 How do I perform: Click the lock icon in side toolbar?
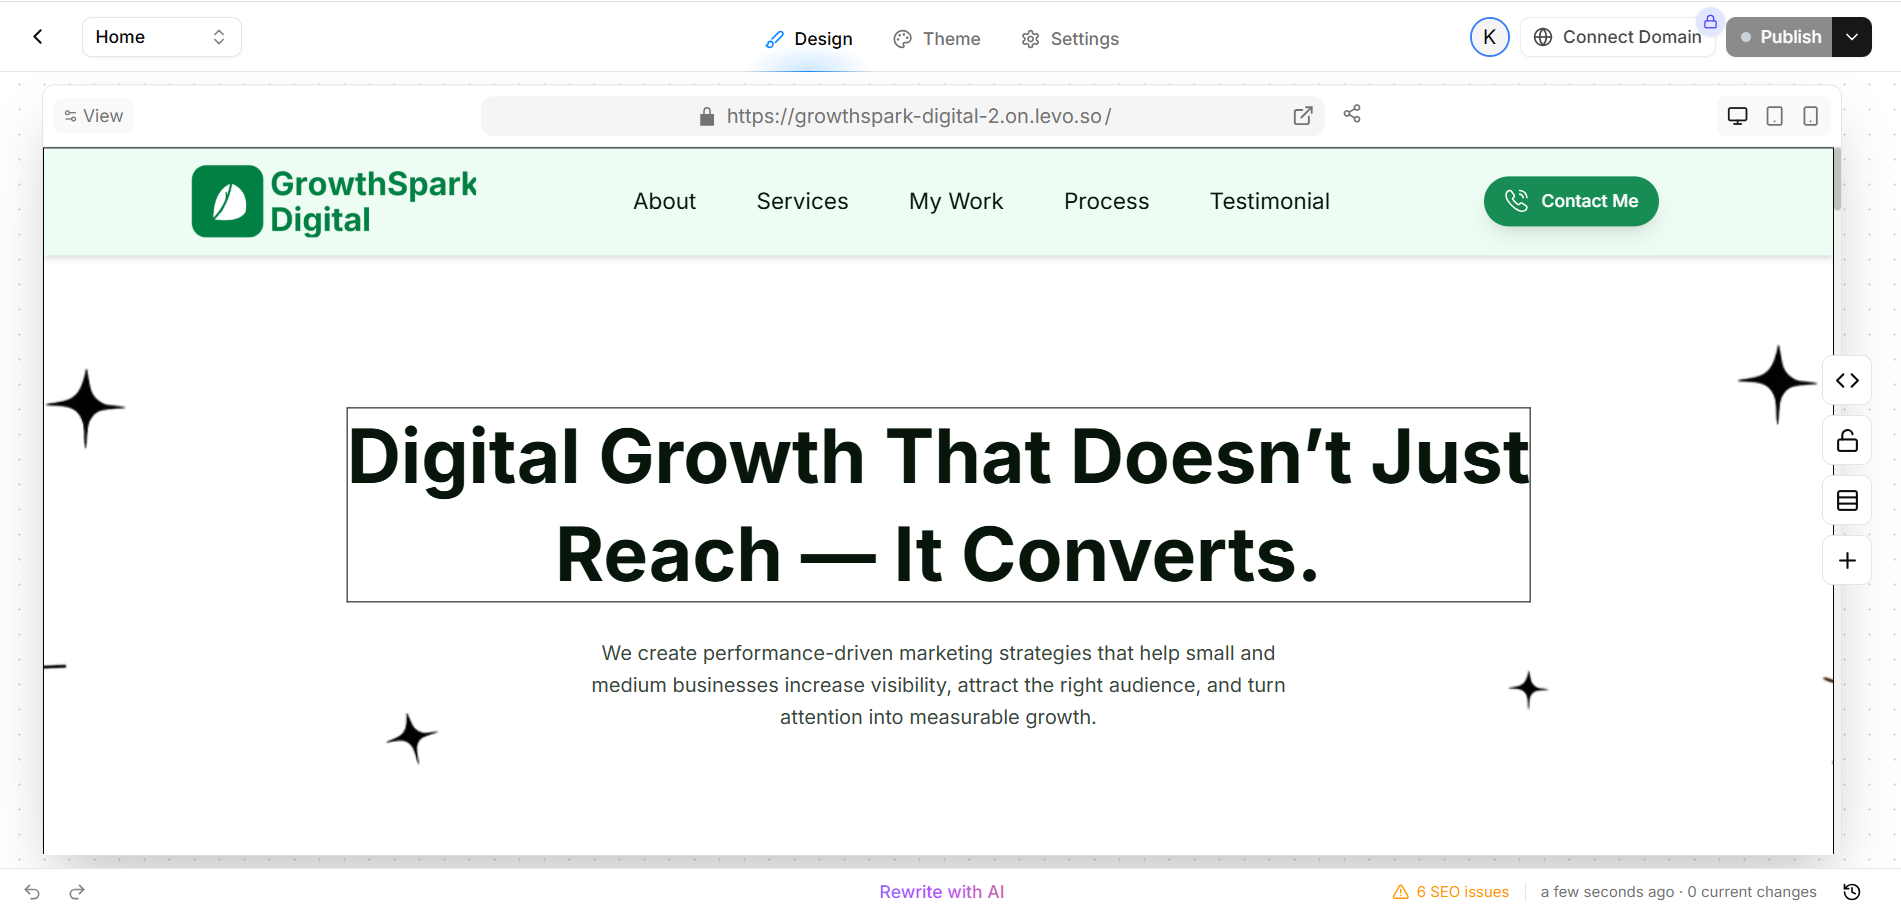point(1847,441)
